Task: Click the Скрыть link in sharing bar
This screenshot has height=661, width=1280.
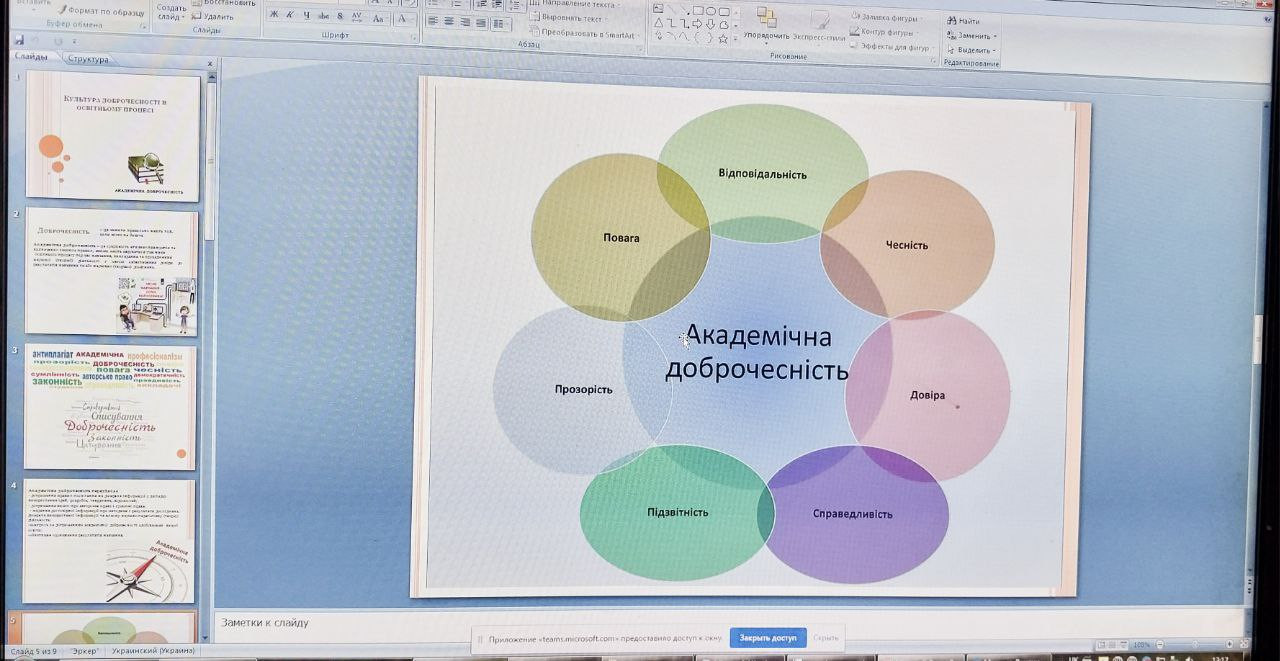Action: pyautogui.click(x=826, y=638)
